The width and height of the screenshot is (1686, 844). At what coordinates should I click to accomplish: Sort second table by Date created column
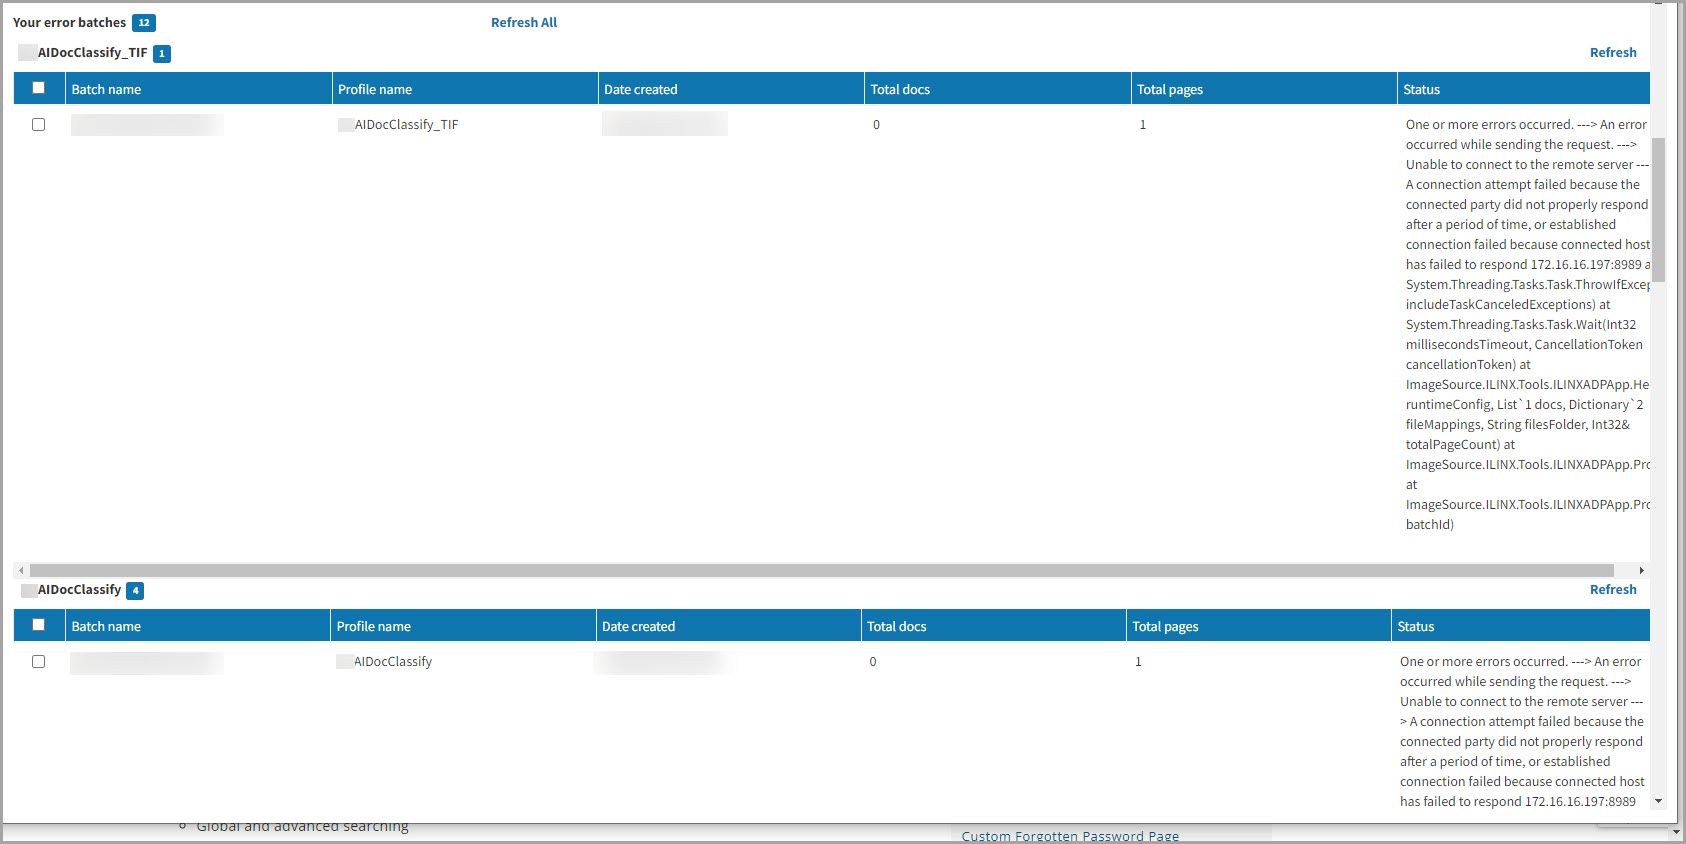coord(638,626)
